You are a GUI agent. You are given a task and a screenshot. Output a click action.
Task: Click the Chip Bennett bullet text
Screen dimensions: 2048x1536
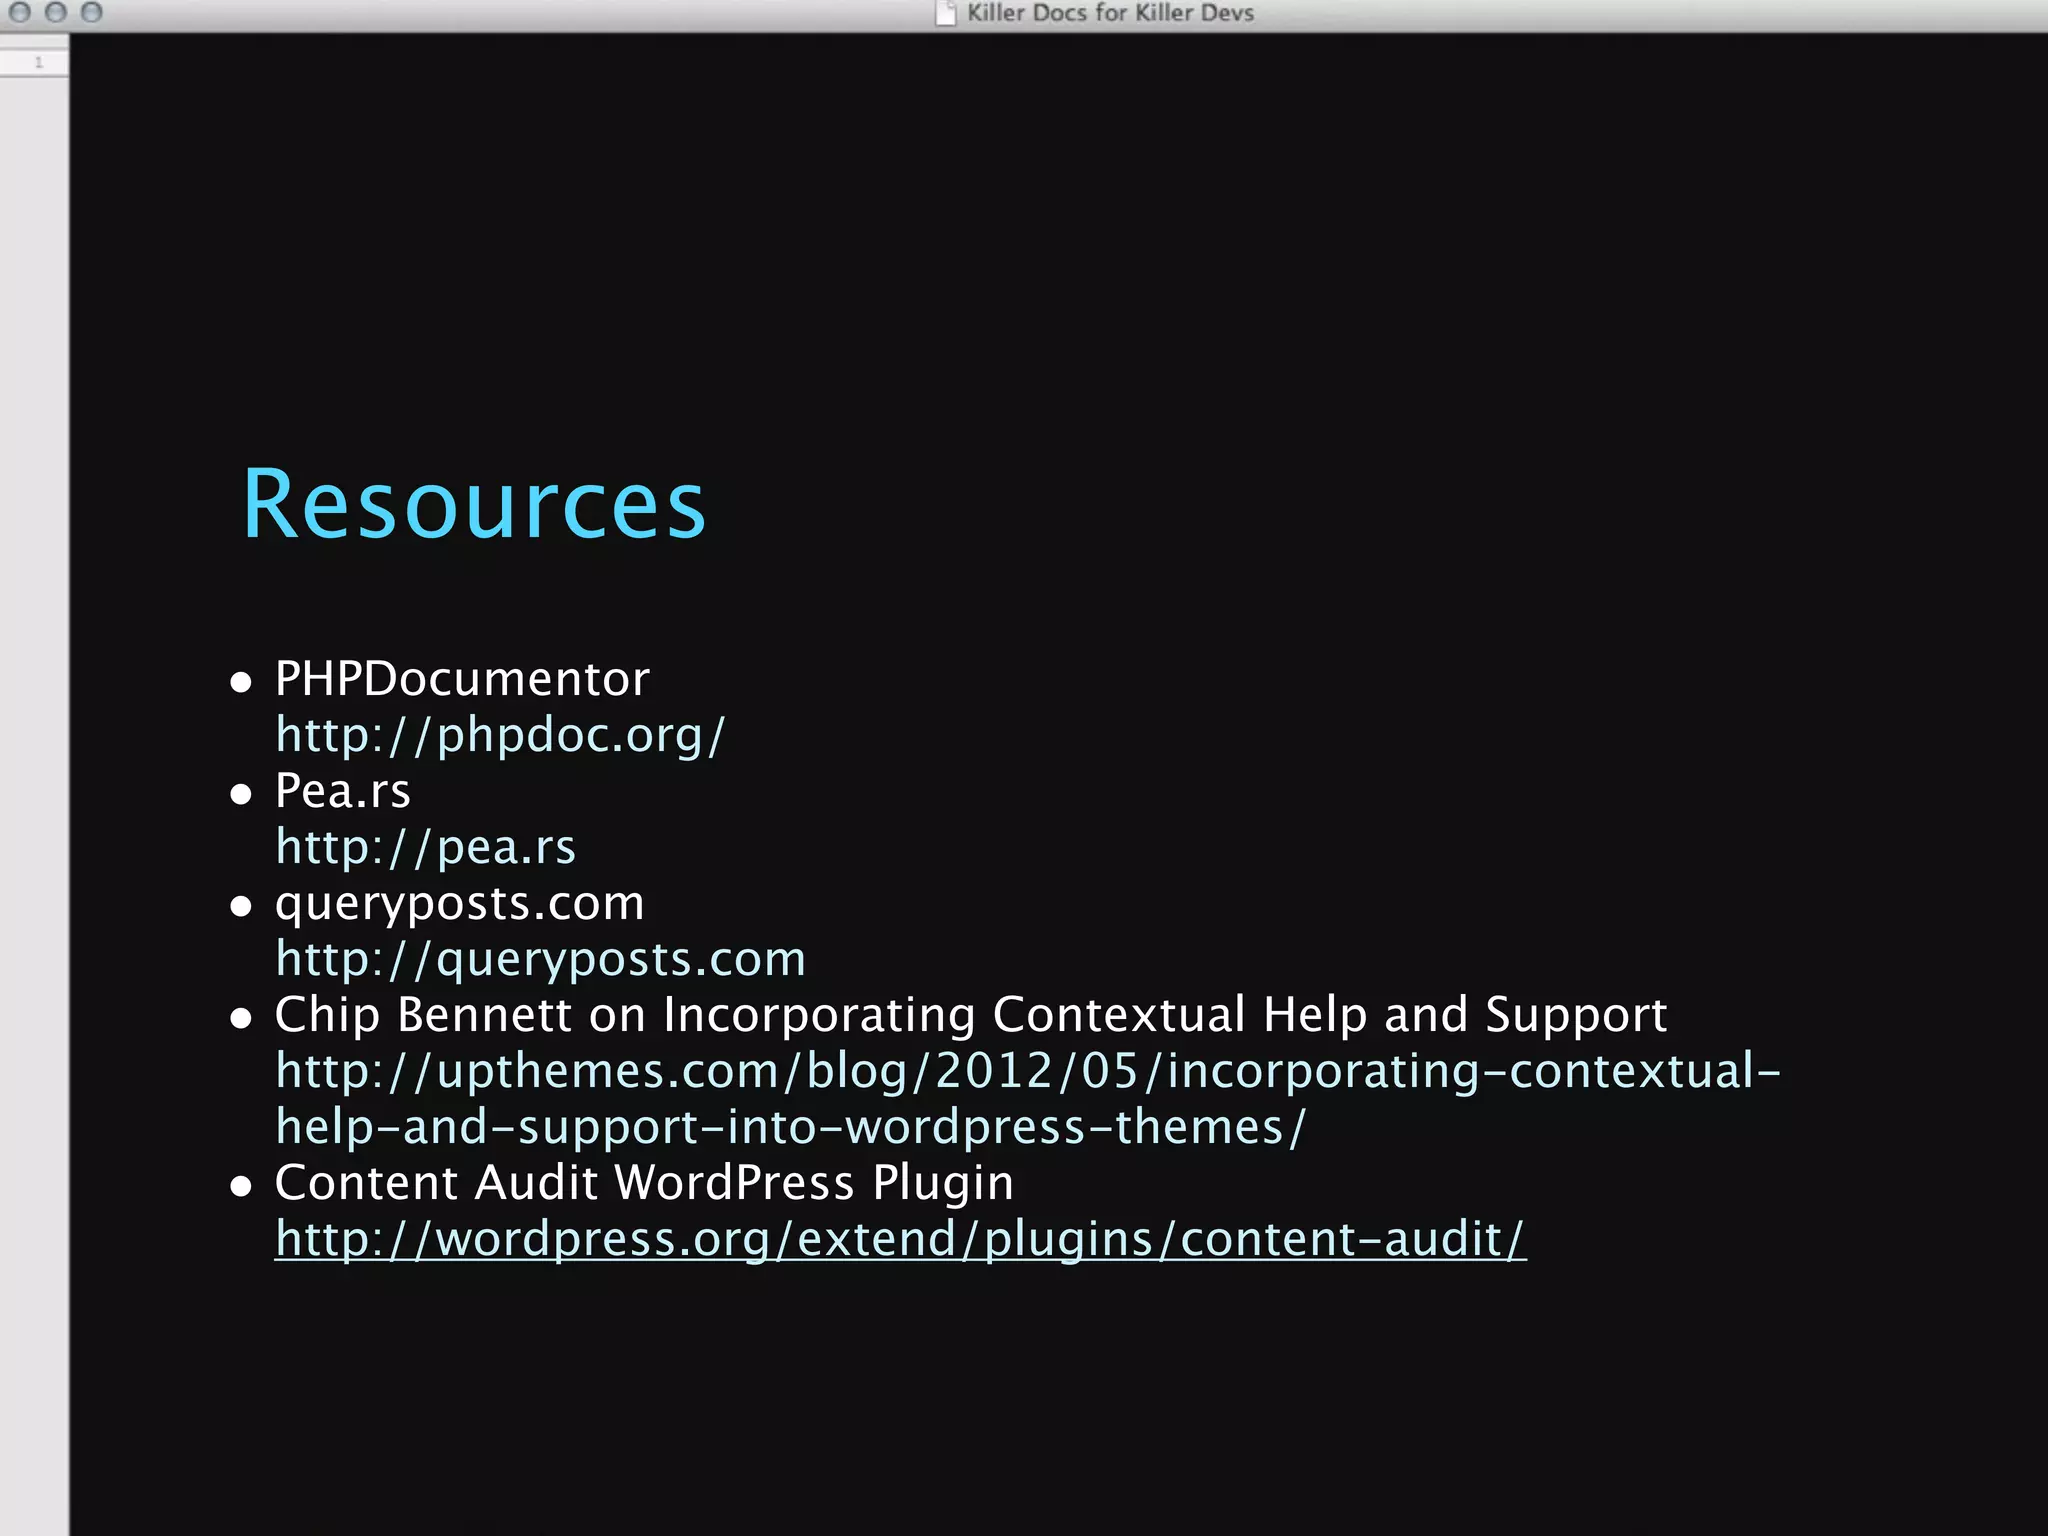(x=971, y=1016)
